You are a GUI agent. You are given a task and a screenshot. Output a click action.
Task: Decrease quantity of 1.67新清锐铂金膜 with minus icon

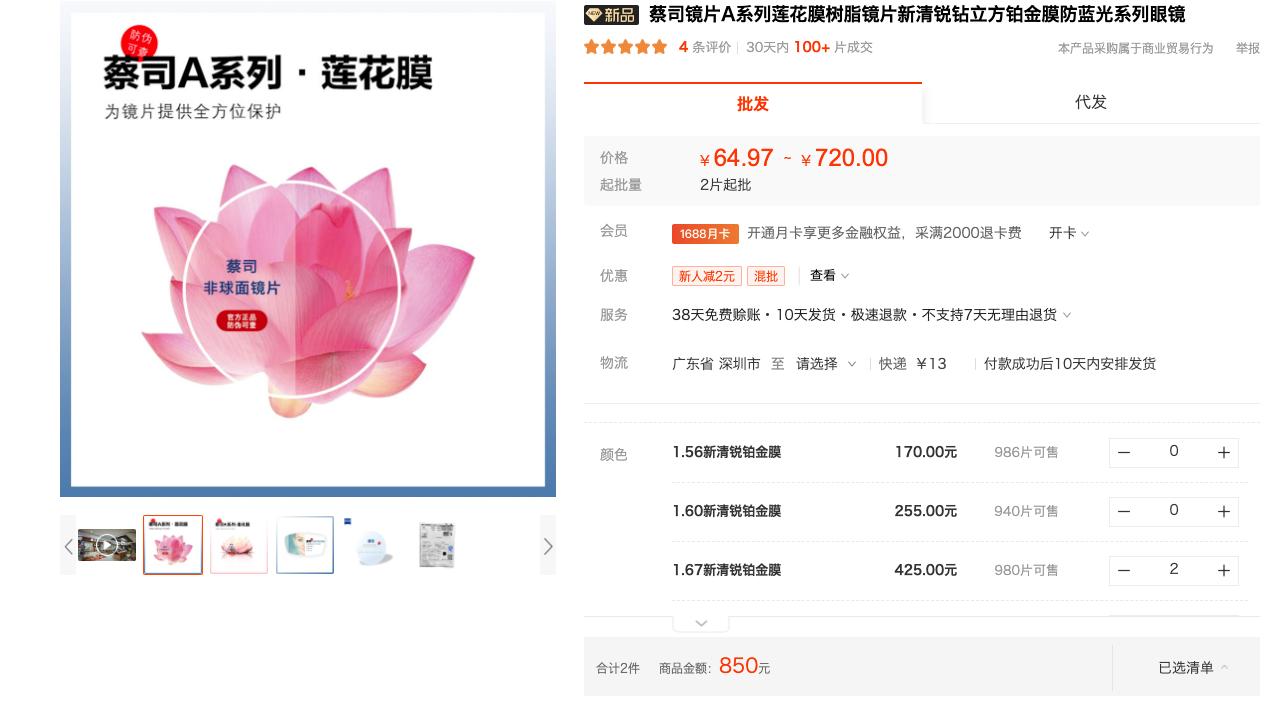[1123, 570]
